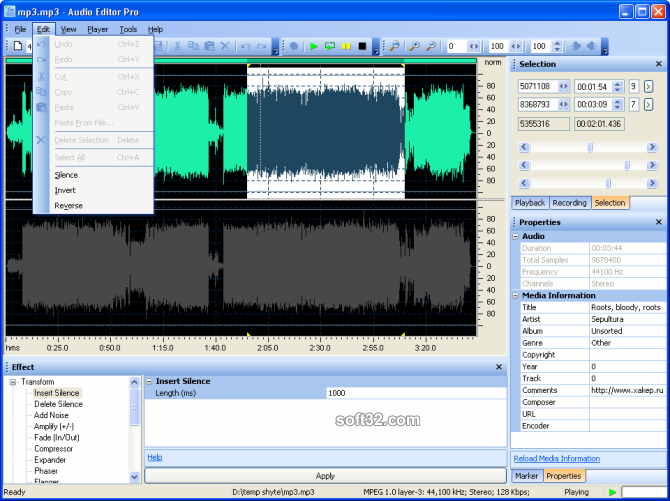Close the Selection panel
The height and width of the screenshot is (501, 670).
[658, 64]
